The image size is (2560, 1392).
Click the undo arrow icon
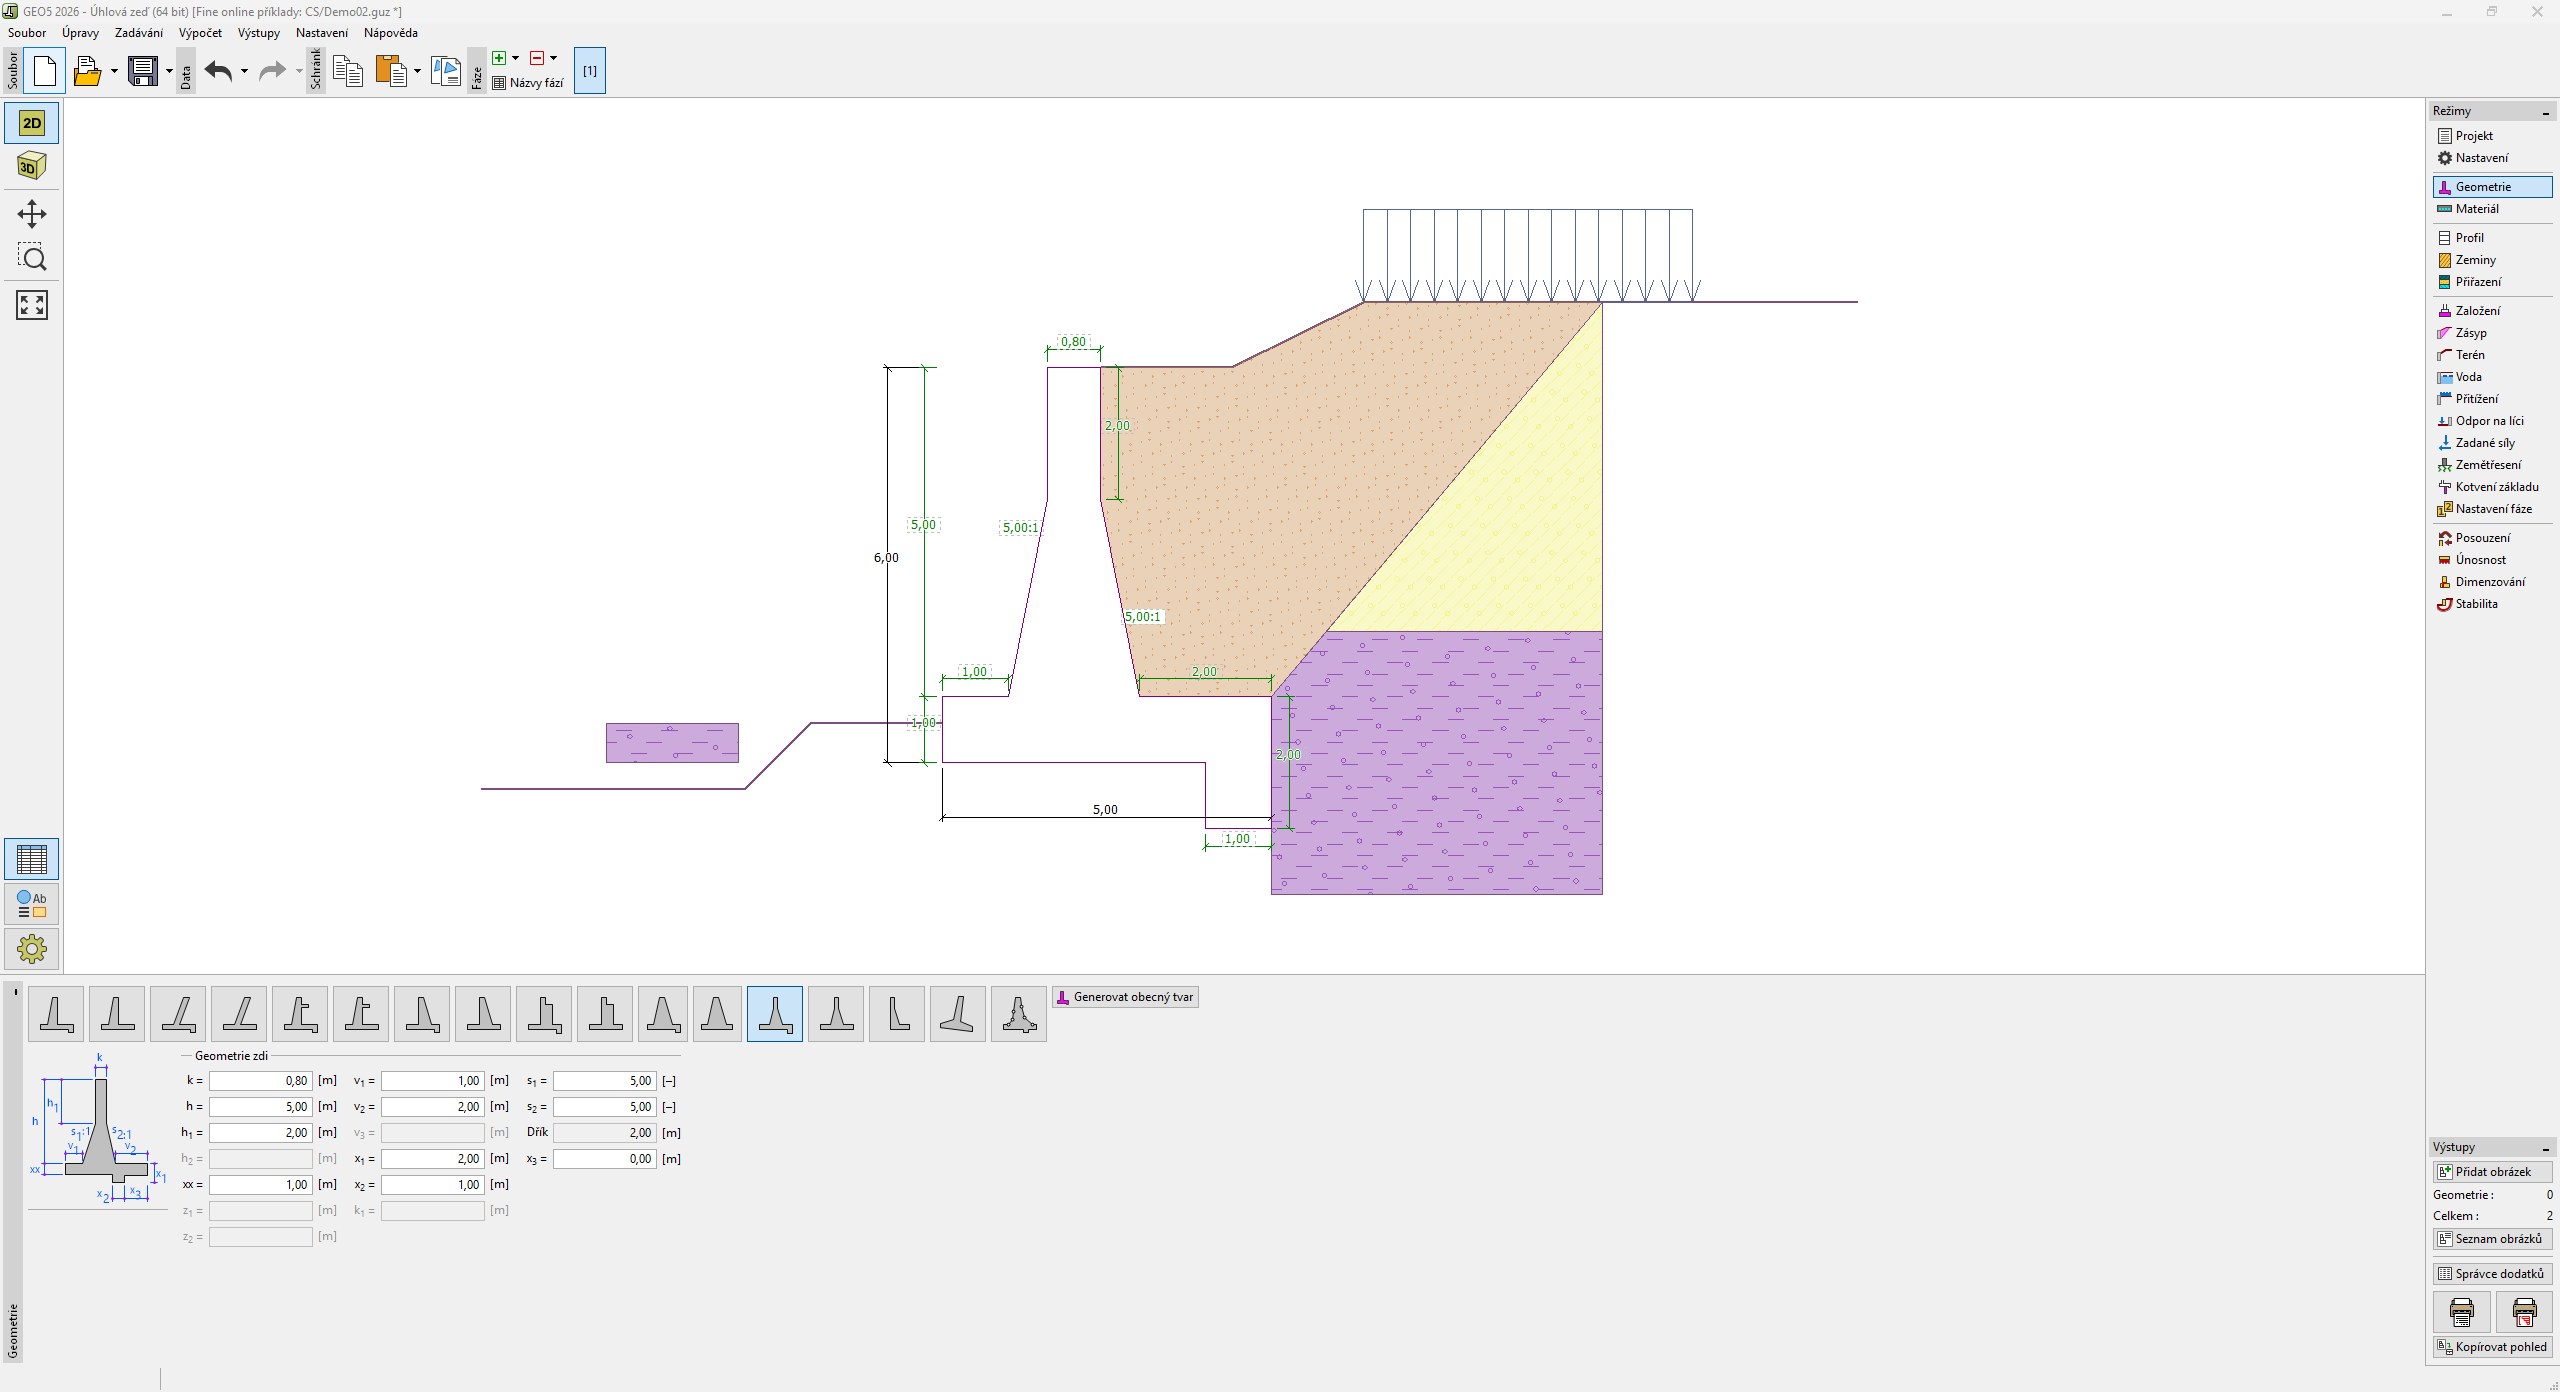(x=218, y=71)
